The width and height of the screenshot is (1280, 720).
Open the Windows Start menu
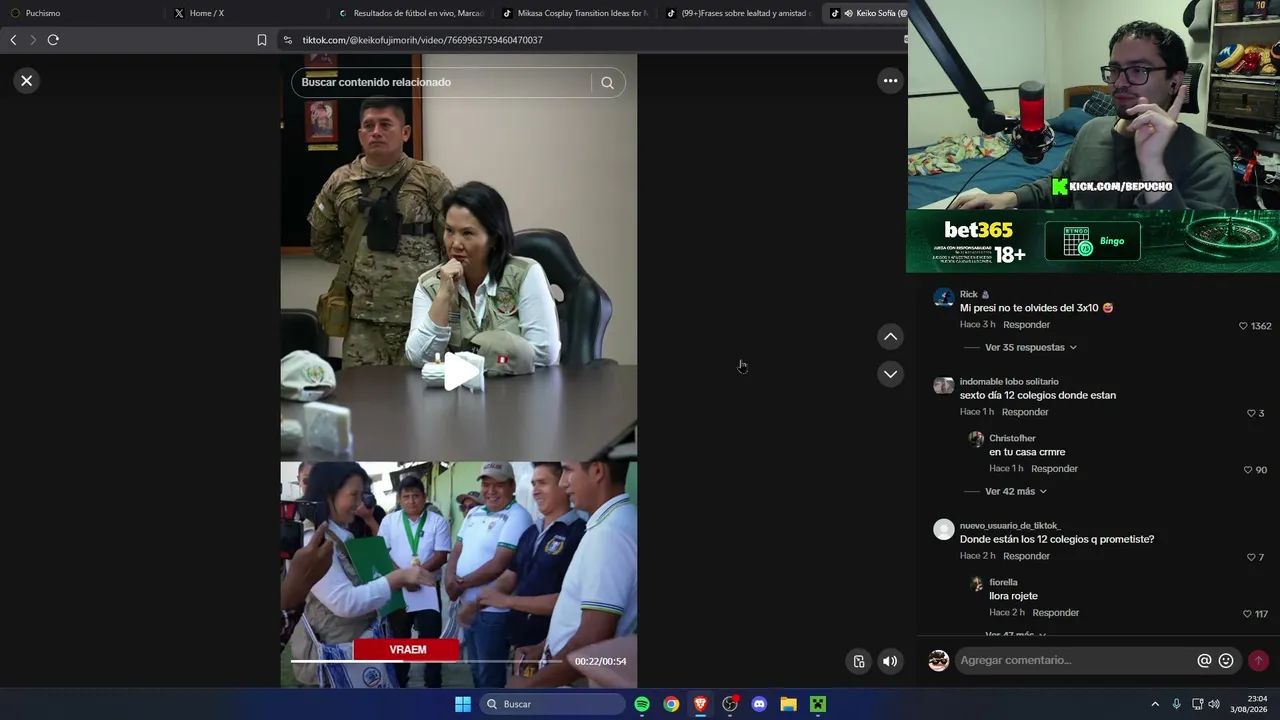(x=463, y=704)
